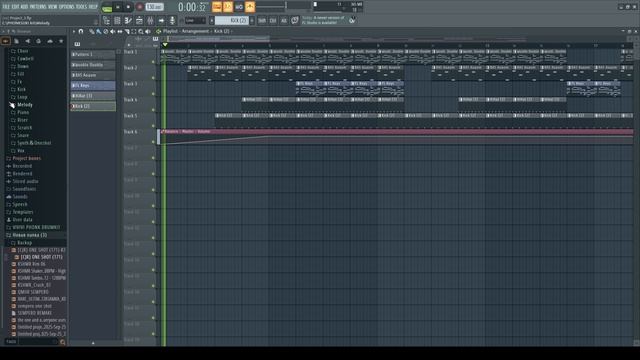Click the Play/Pause transport button
Image resolution: width=640 pixels, height=360 pixels.
point(118,7)
